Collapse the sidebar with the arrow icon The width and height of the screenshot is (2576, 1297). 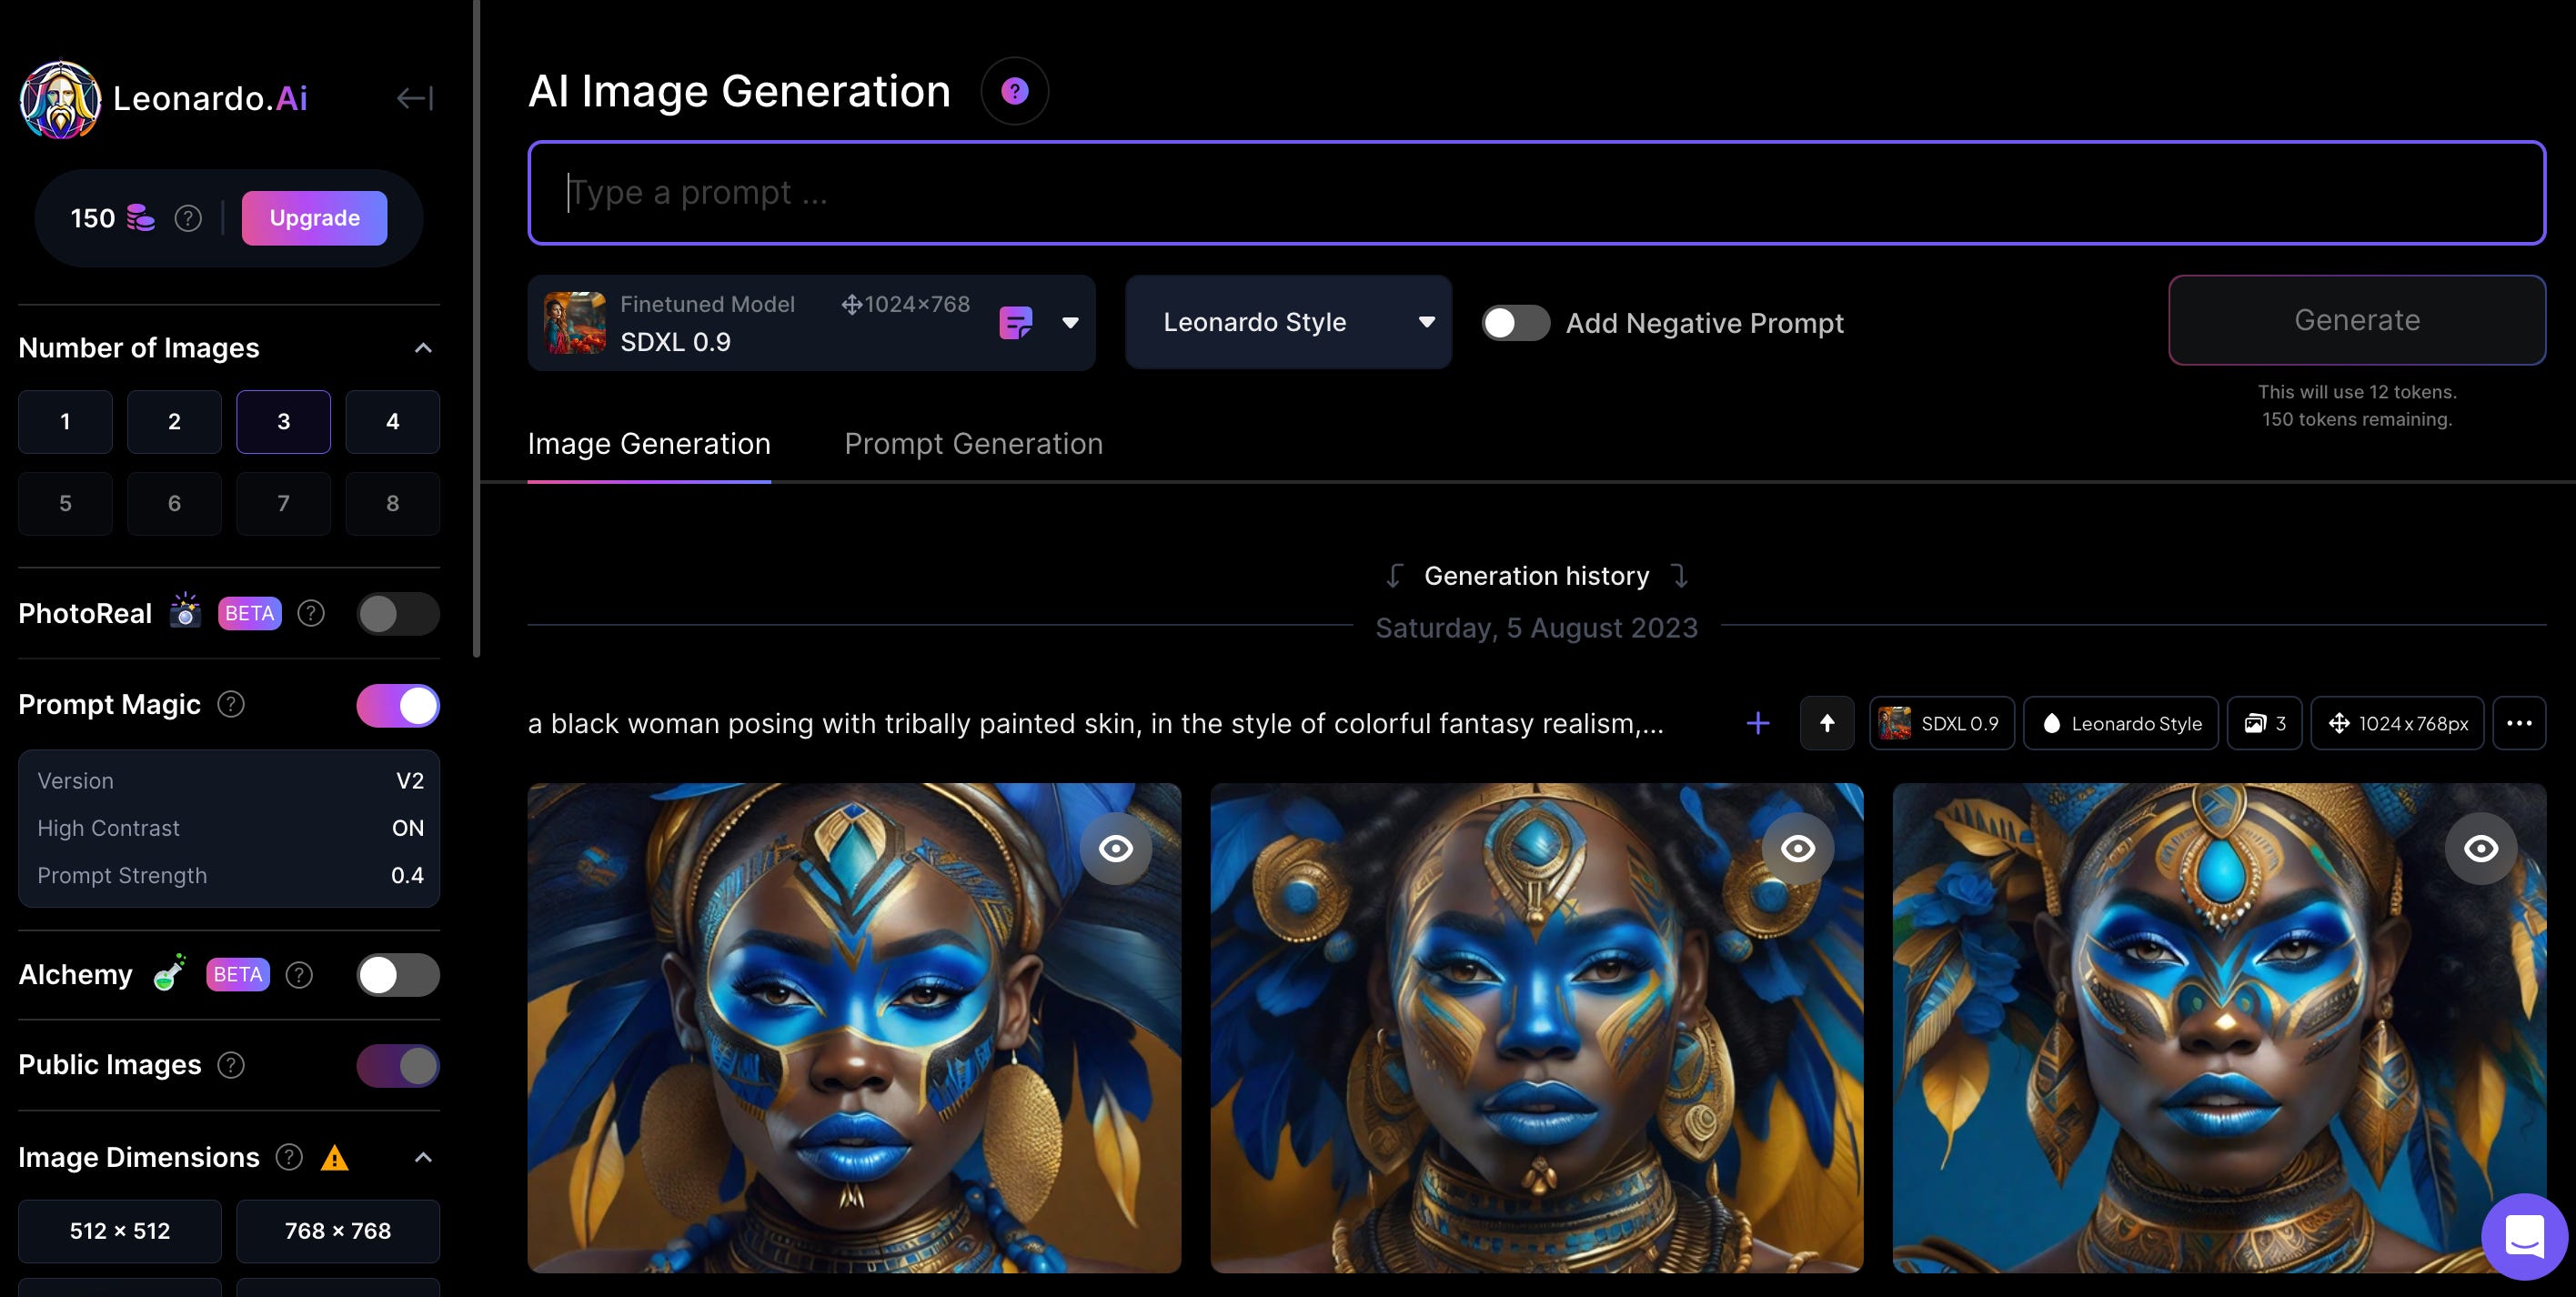pyautogui.click(x=414, y=98)
